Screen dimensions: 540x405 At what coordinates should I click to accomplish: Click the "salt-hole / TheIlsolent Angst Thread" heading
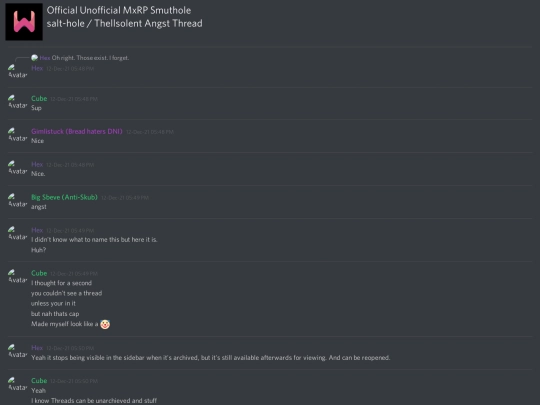tap(125, 23)
